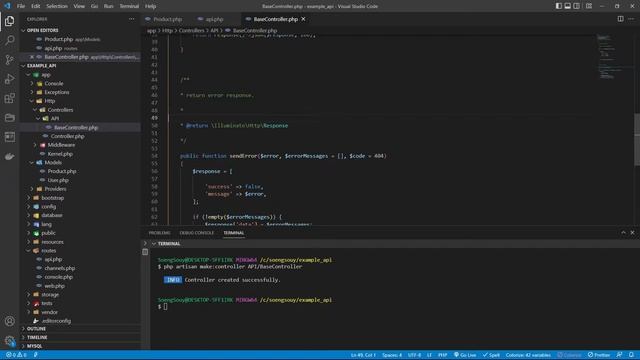Expand the Providers folder

(55, 189)
